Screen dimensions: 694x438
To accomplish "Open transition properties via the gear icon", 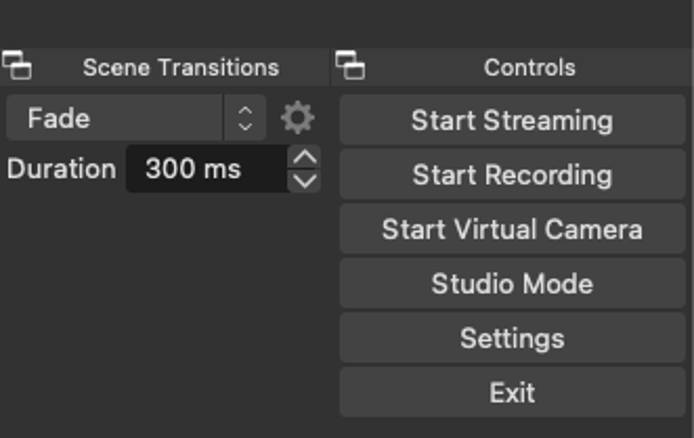I will pos(297,118).
